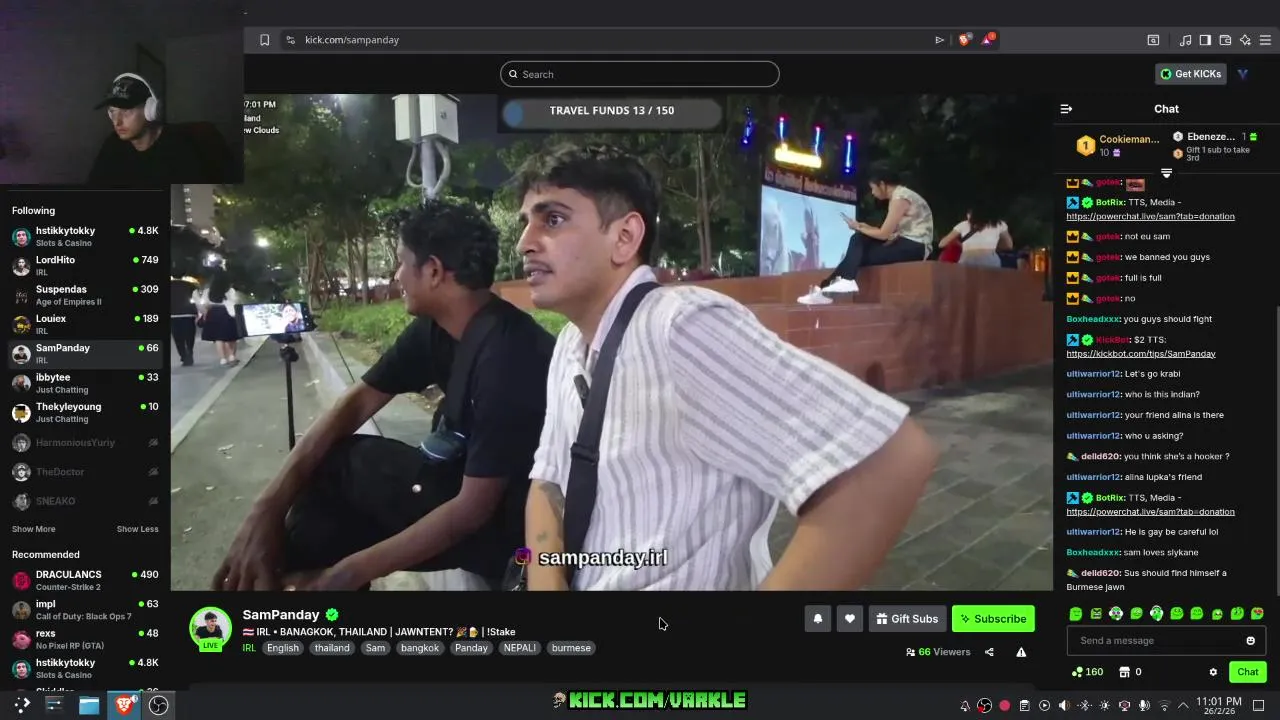This screenshot has height=720, width=1280.
Task: Click the Get KICKs button
Action: pyautogui.click(x=1191, y=74)
